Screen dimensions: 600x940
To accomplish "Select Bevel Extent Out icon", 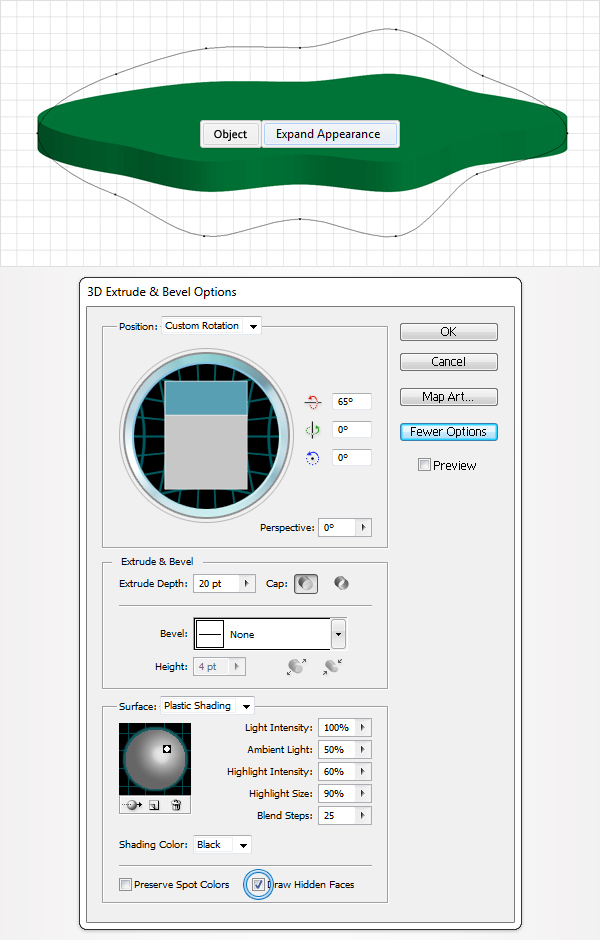I will point(296,667).
